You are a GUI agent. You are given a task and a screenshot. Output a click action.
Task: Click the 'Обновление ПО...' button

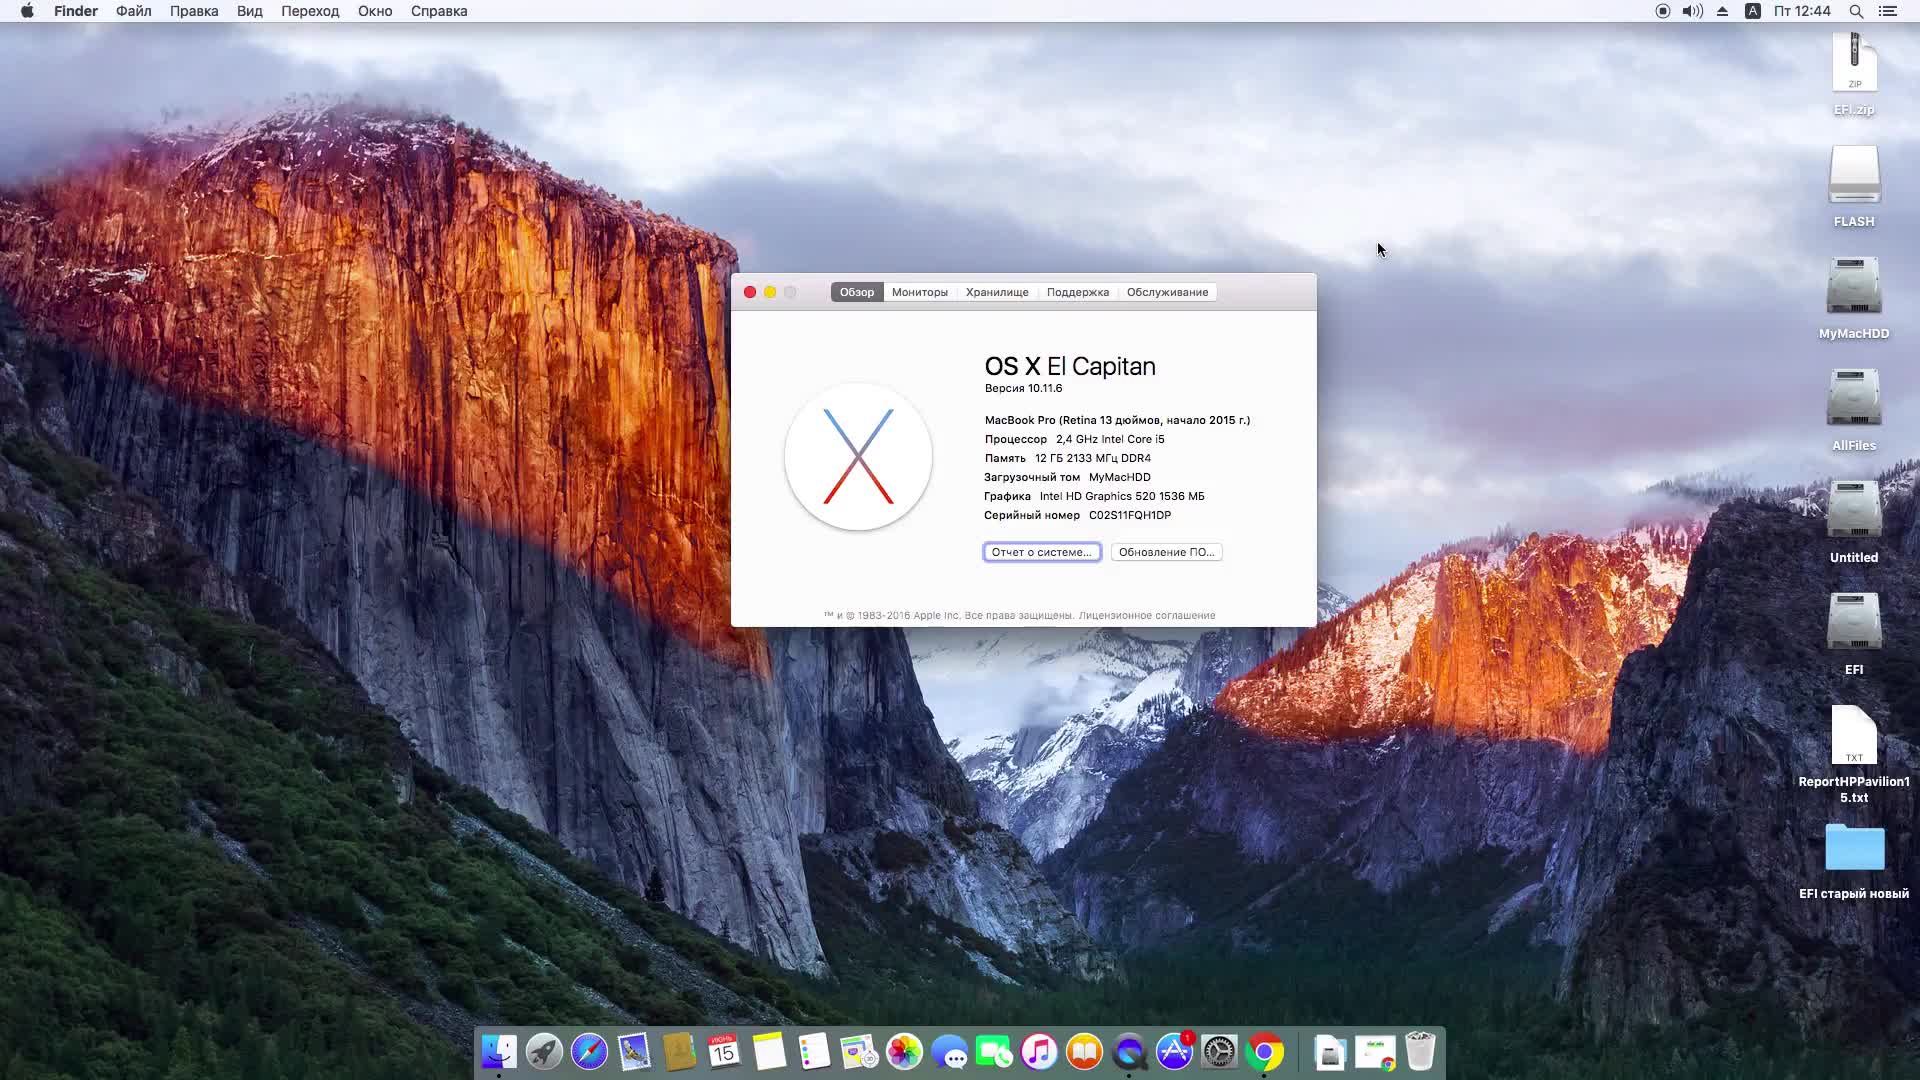coord(1166,552)
